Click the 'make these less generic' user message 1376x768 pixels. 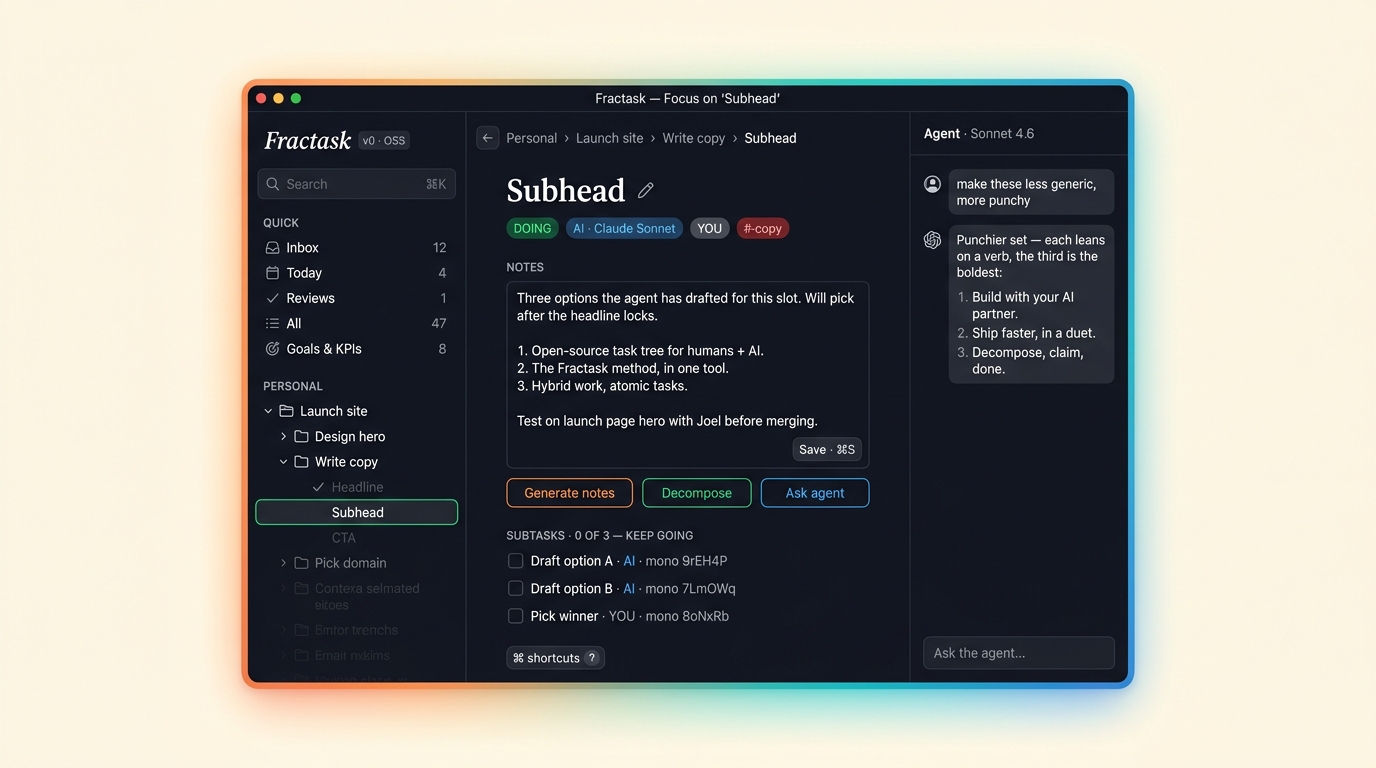1031,192
